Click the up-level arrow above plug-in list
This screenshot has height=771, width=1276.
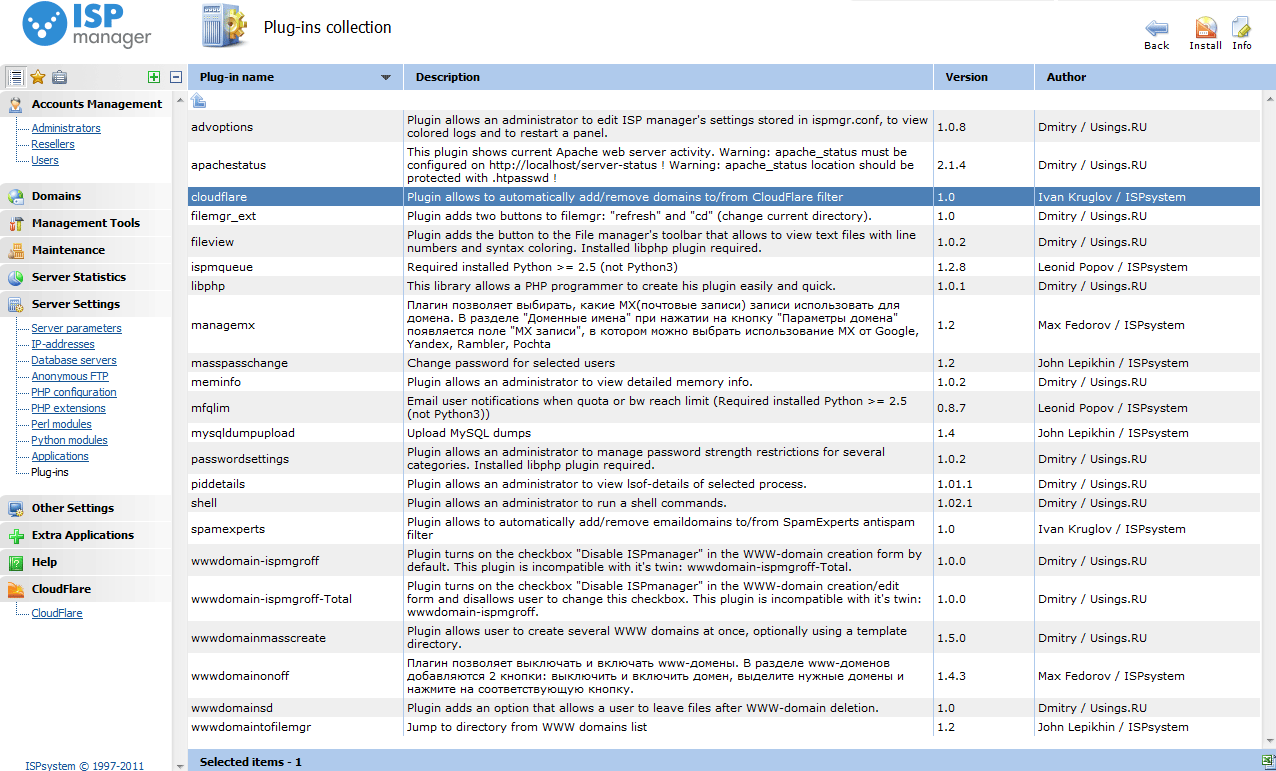click(x=199, y=100)
